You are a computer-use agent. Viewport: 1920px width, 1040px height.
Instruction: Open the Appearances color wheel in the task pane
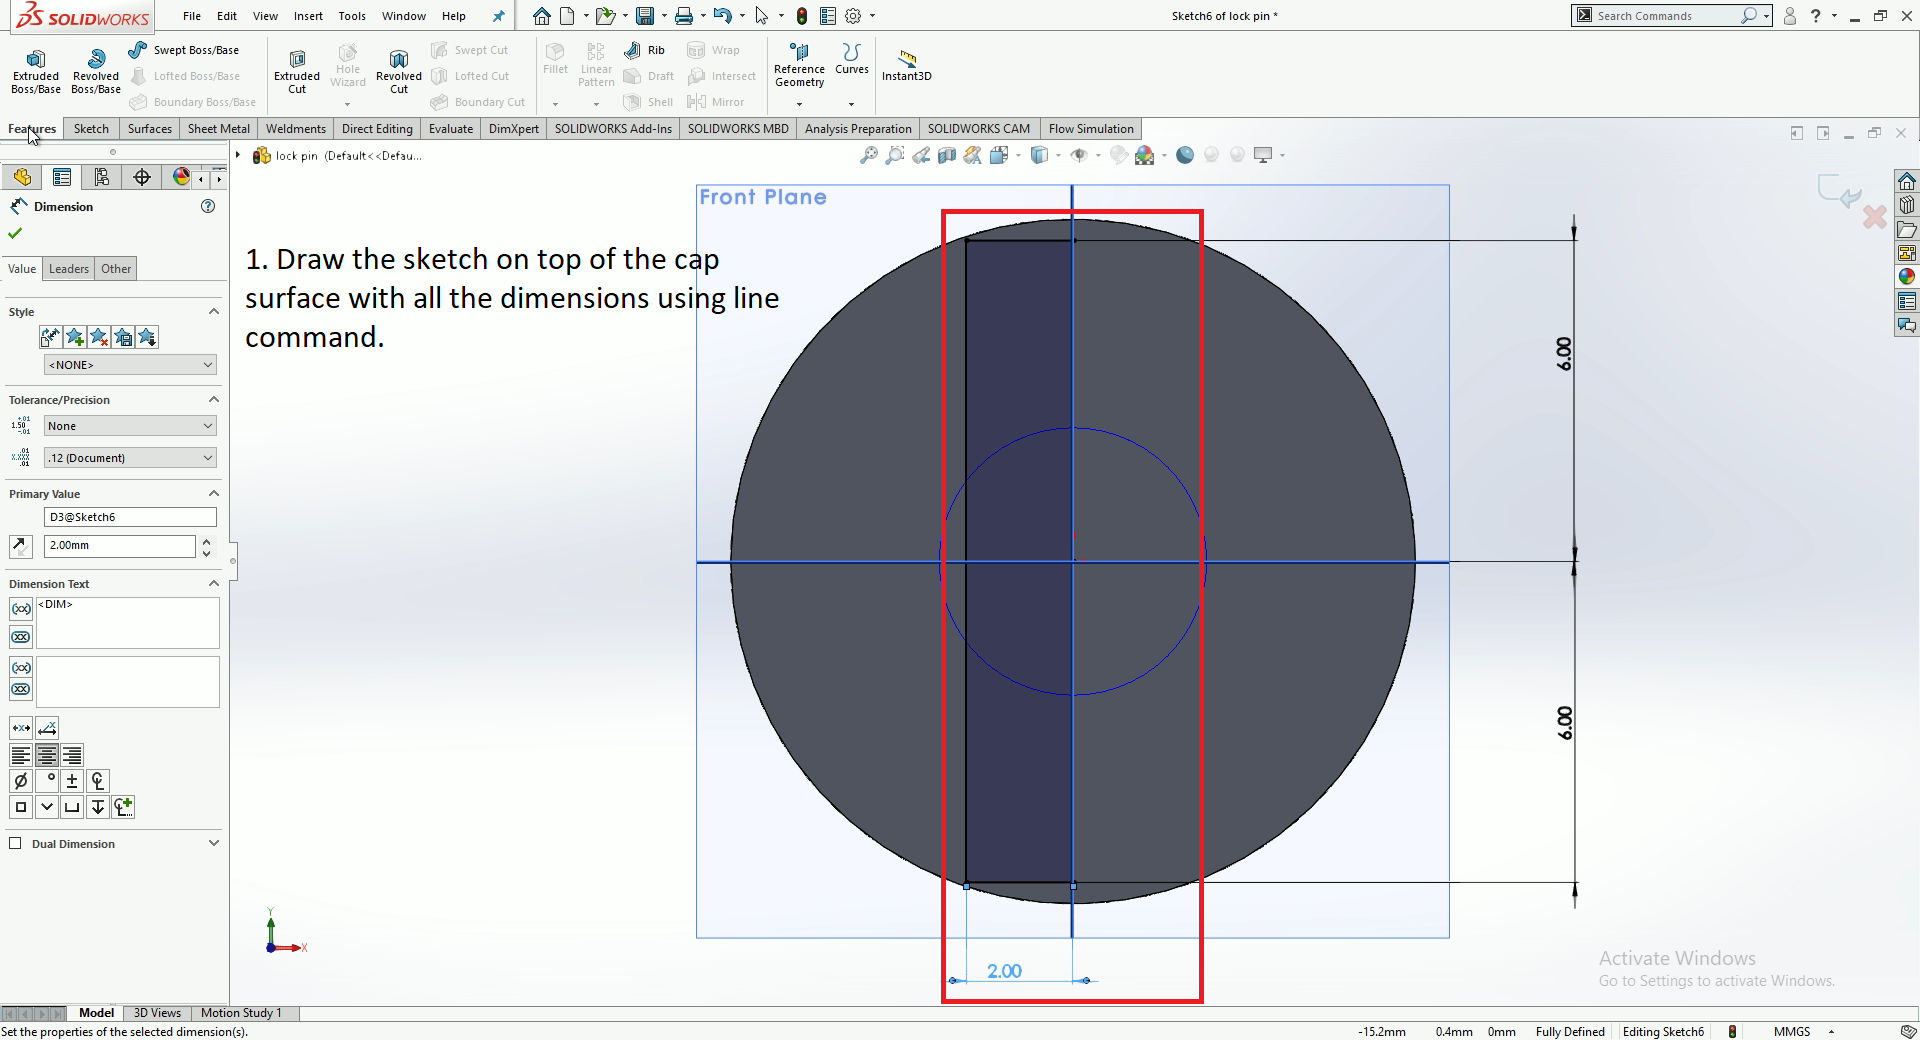tap(1907, 277)
